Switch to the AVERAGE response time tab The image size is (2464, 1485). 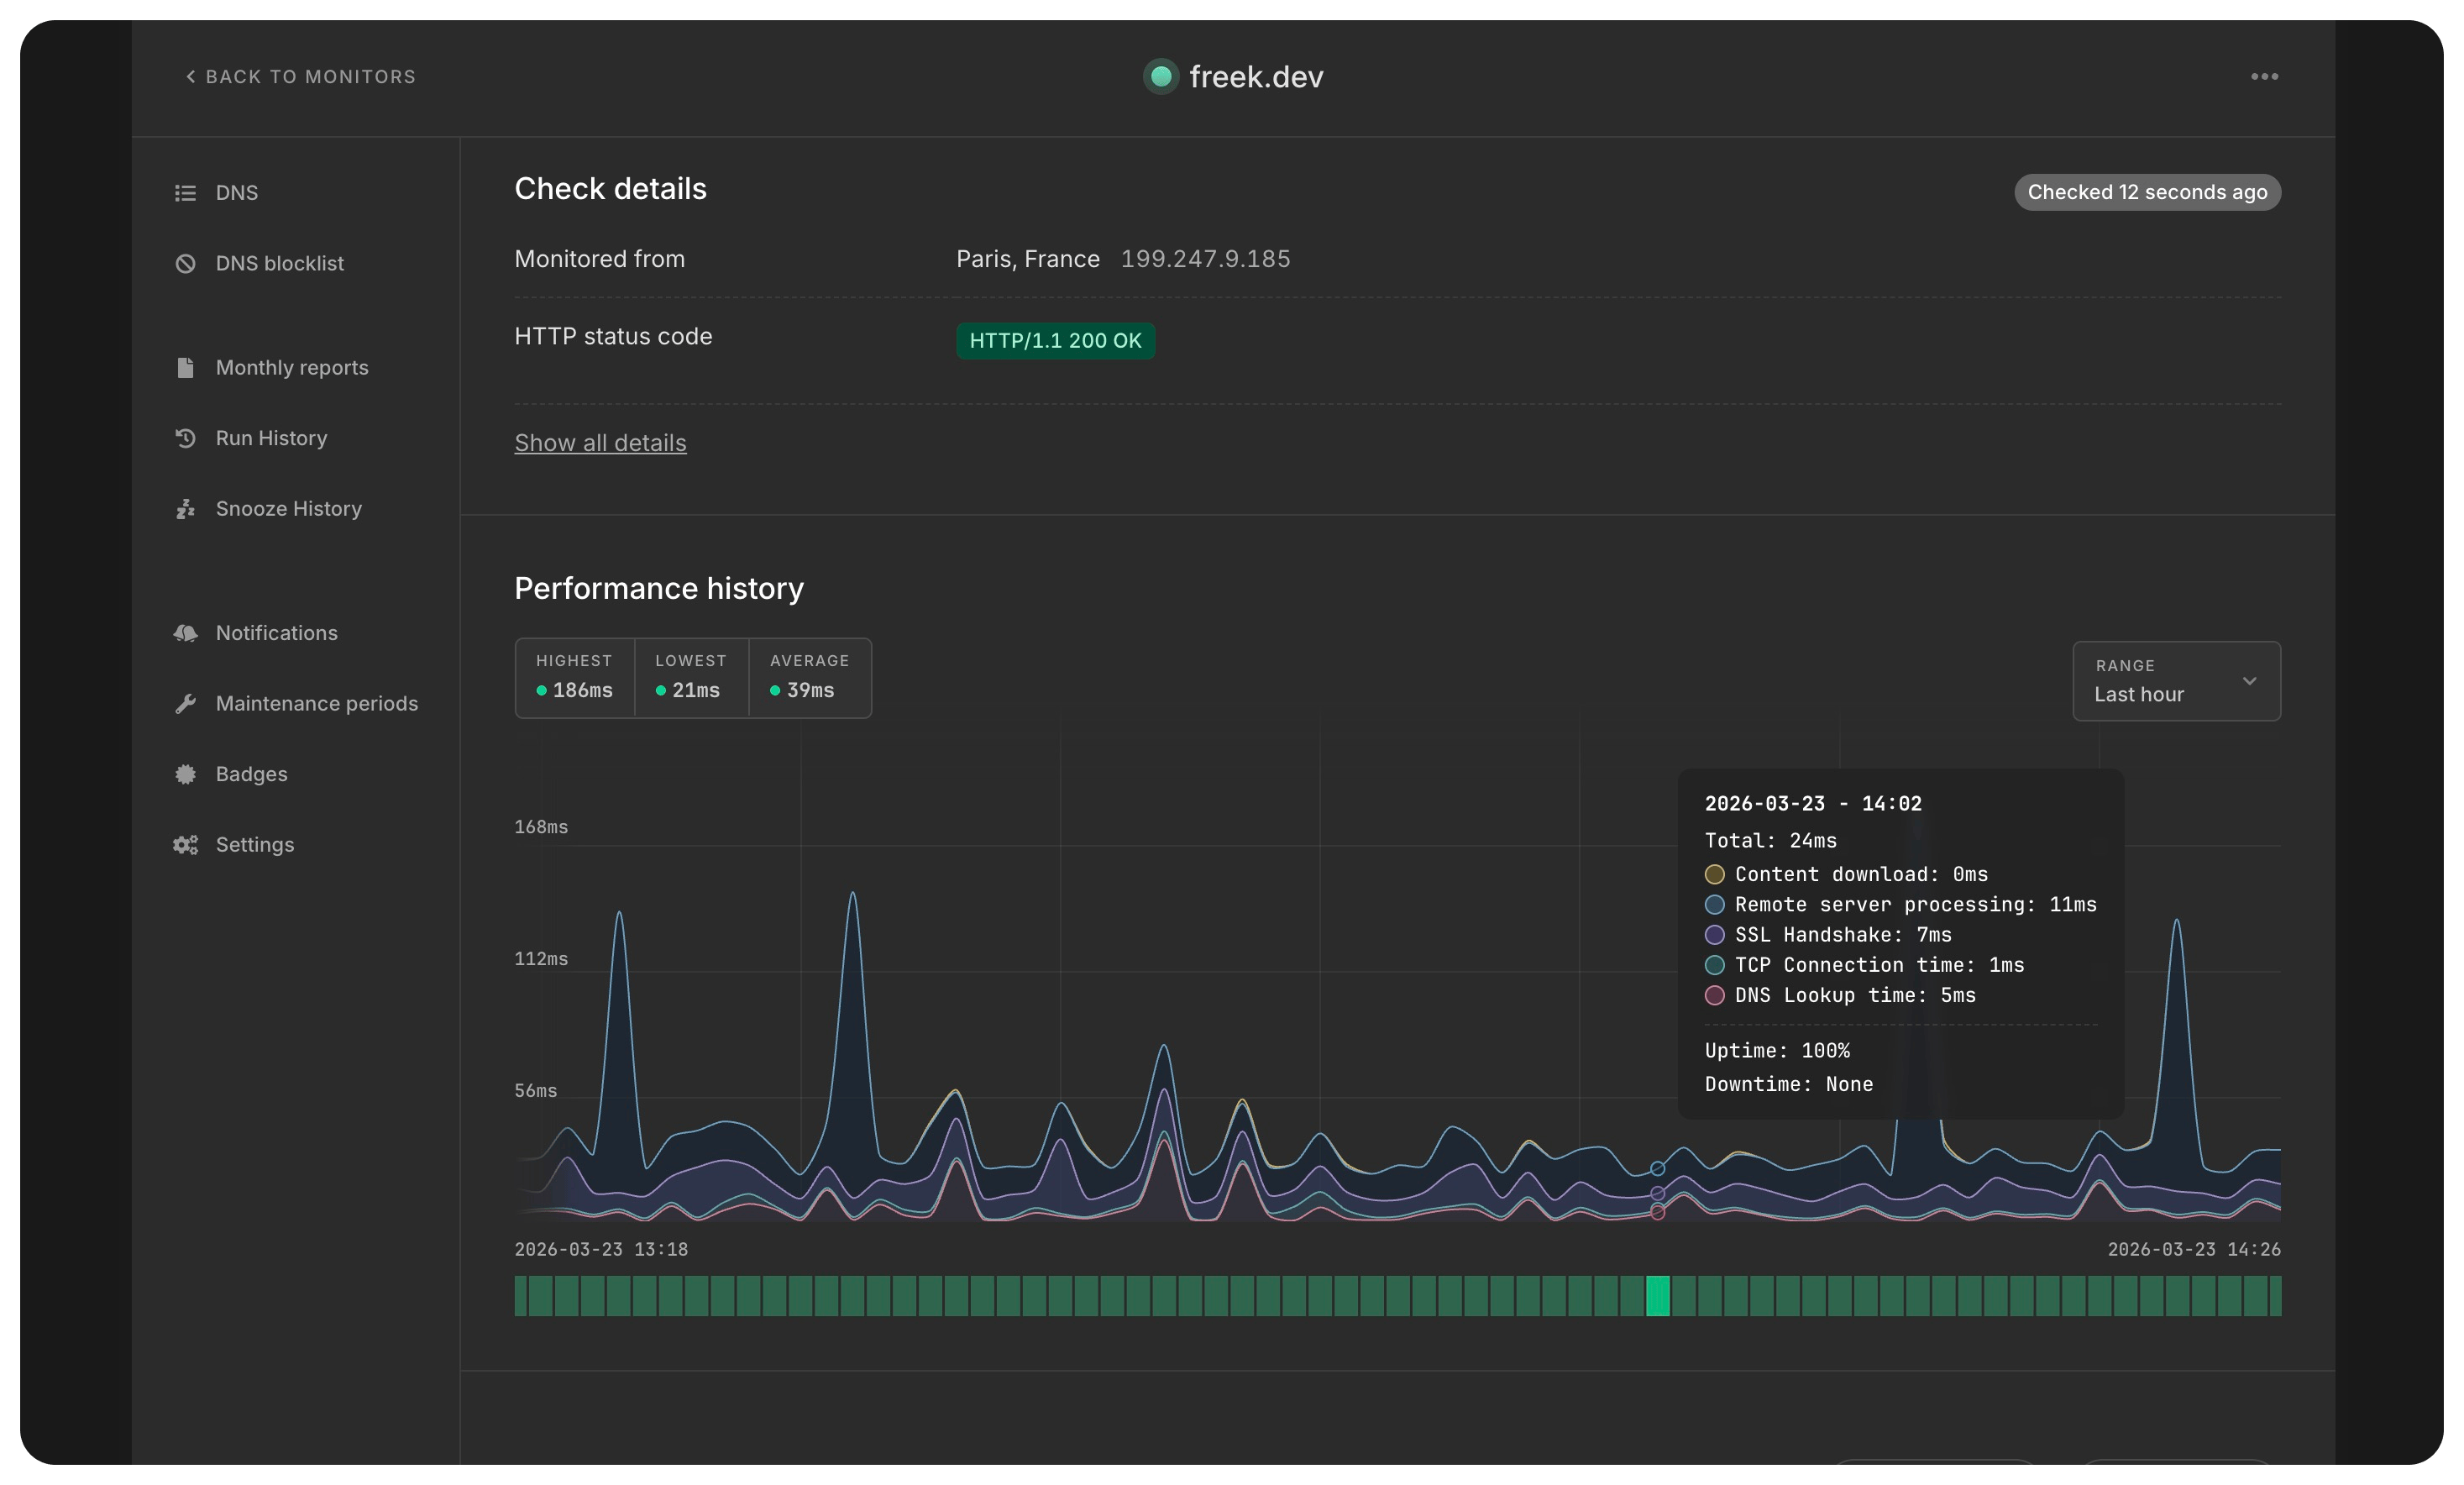pyautogui.click(x=809, y=678)
